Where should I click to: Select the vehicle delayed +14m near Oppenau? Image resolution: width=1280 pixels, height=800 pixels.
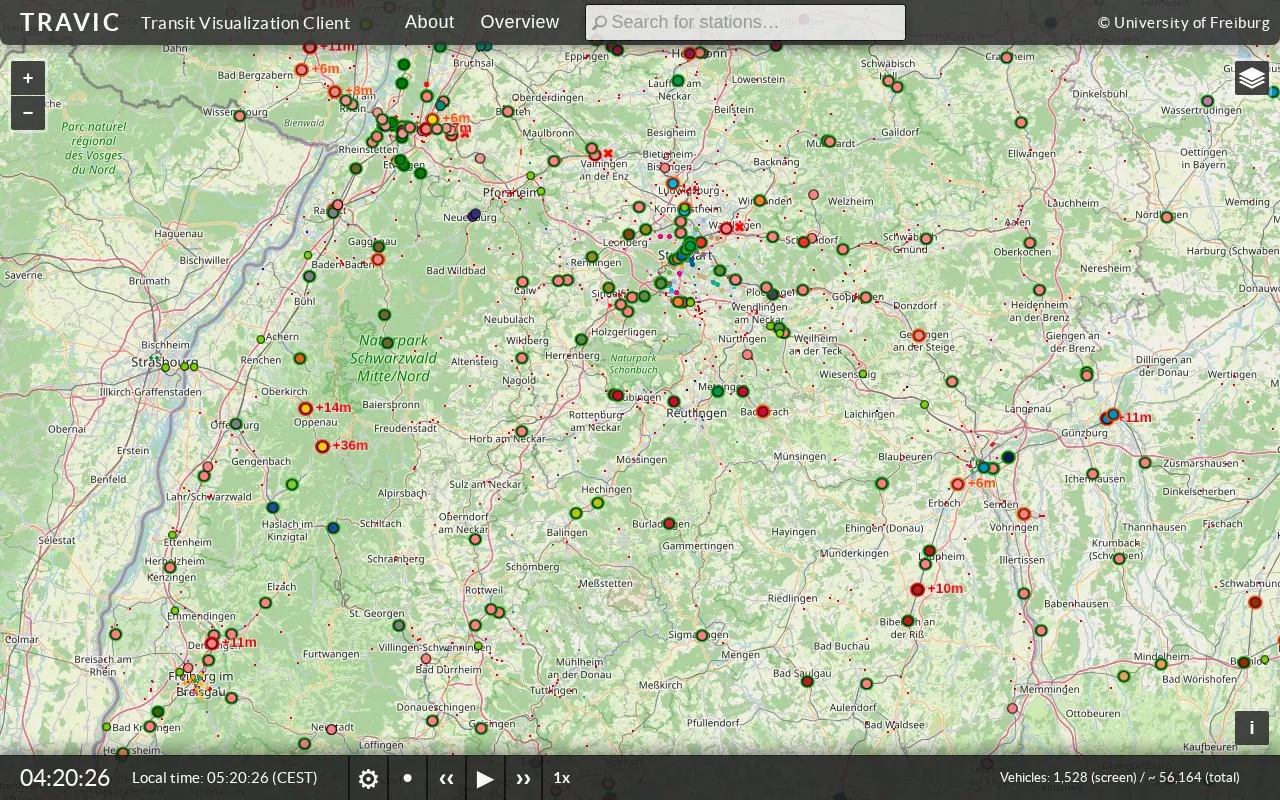click(x=306, y=408)
